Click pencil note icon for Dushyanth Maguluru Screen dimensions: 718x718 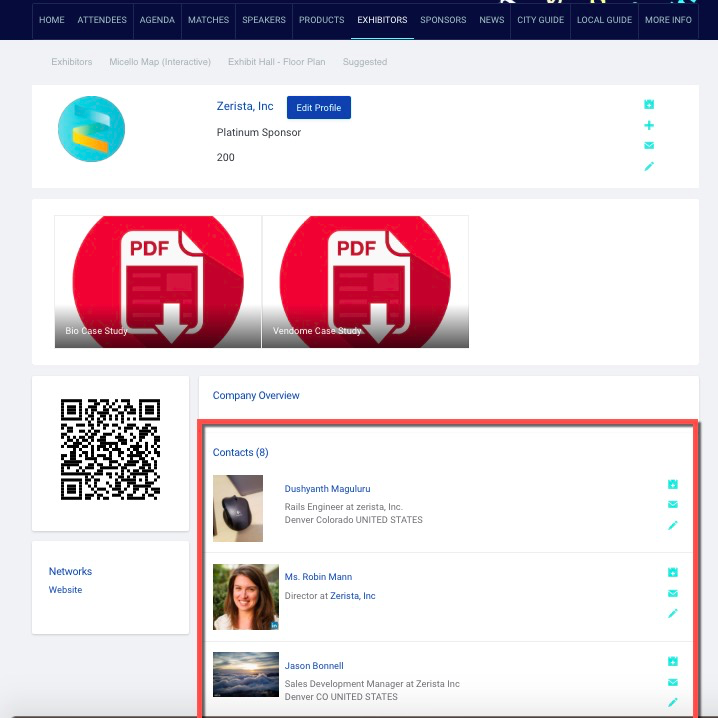(673, 525)
